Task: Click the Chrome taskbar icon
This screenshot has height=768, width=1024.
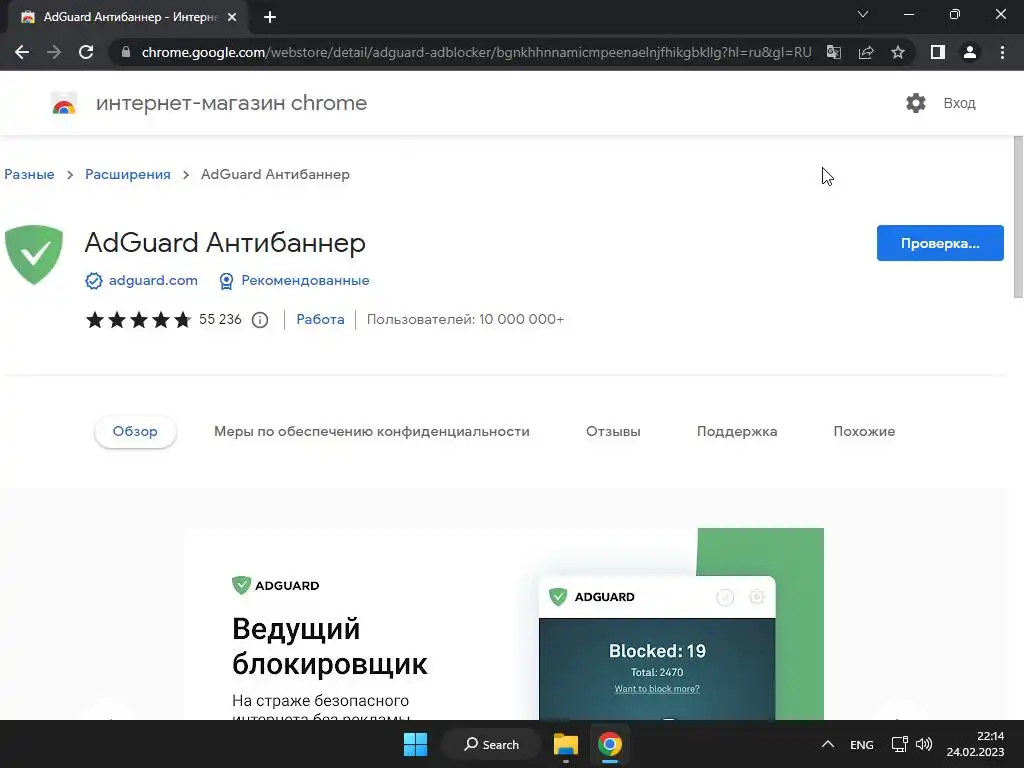Action: click(x=610, y=744)
